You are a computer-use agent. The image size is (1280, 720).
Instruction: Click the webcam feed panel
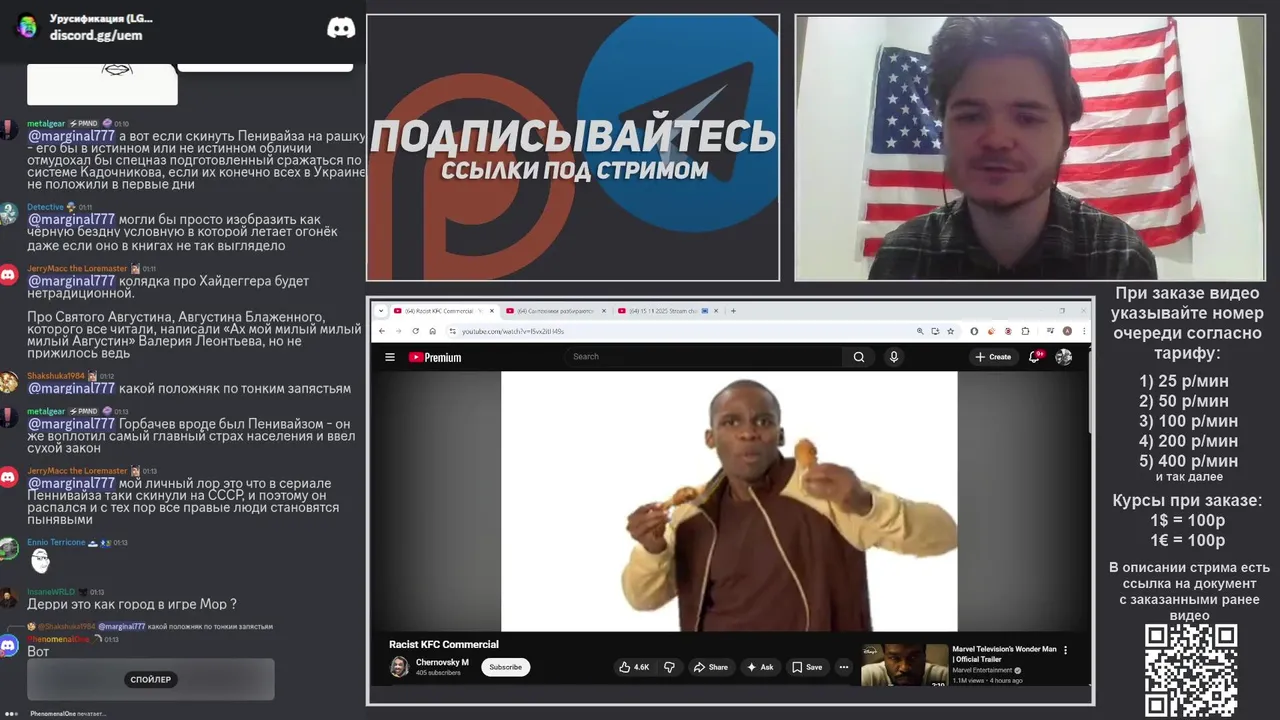[1029, 148]
